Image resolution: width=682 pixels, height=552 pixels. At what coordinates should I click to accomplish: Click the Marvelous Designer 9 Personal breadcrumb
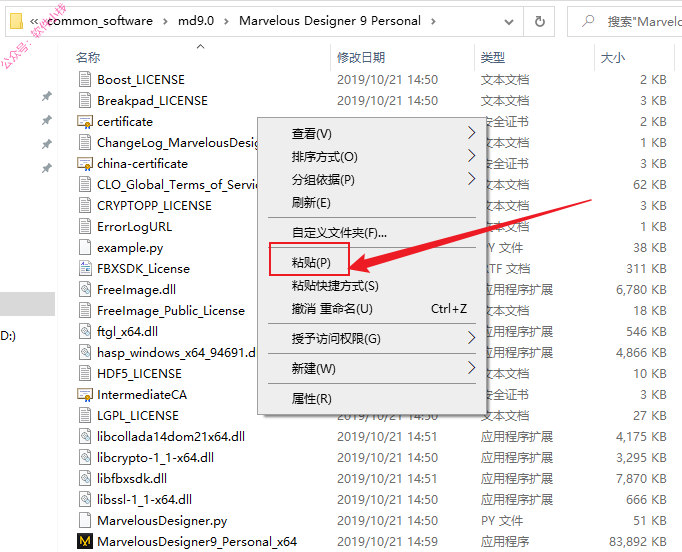point(330,21)
